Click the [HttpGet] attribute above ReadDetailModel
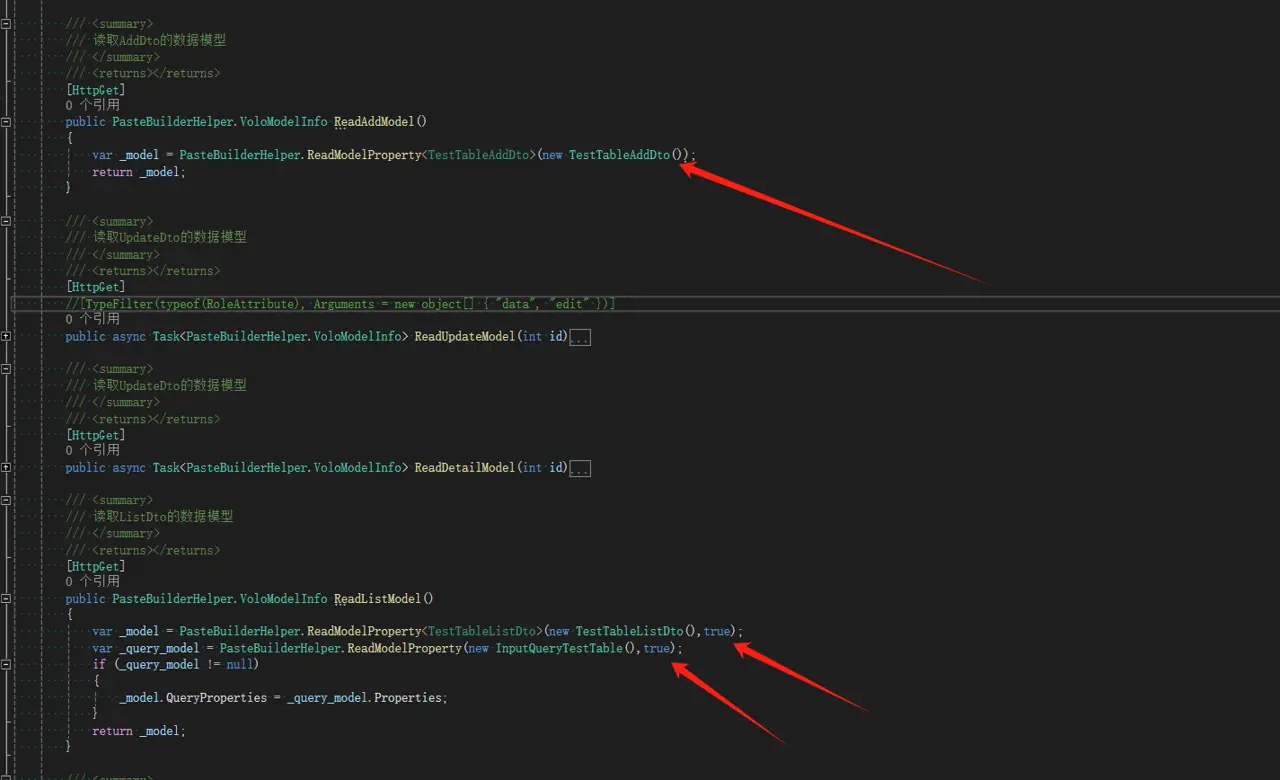This screenshot has height=780, width=1280. click(x=96, y=435)
